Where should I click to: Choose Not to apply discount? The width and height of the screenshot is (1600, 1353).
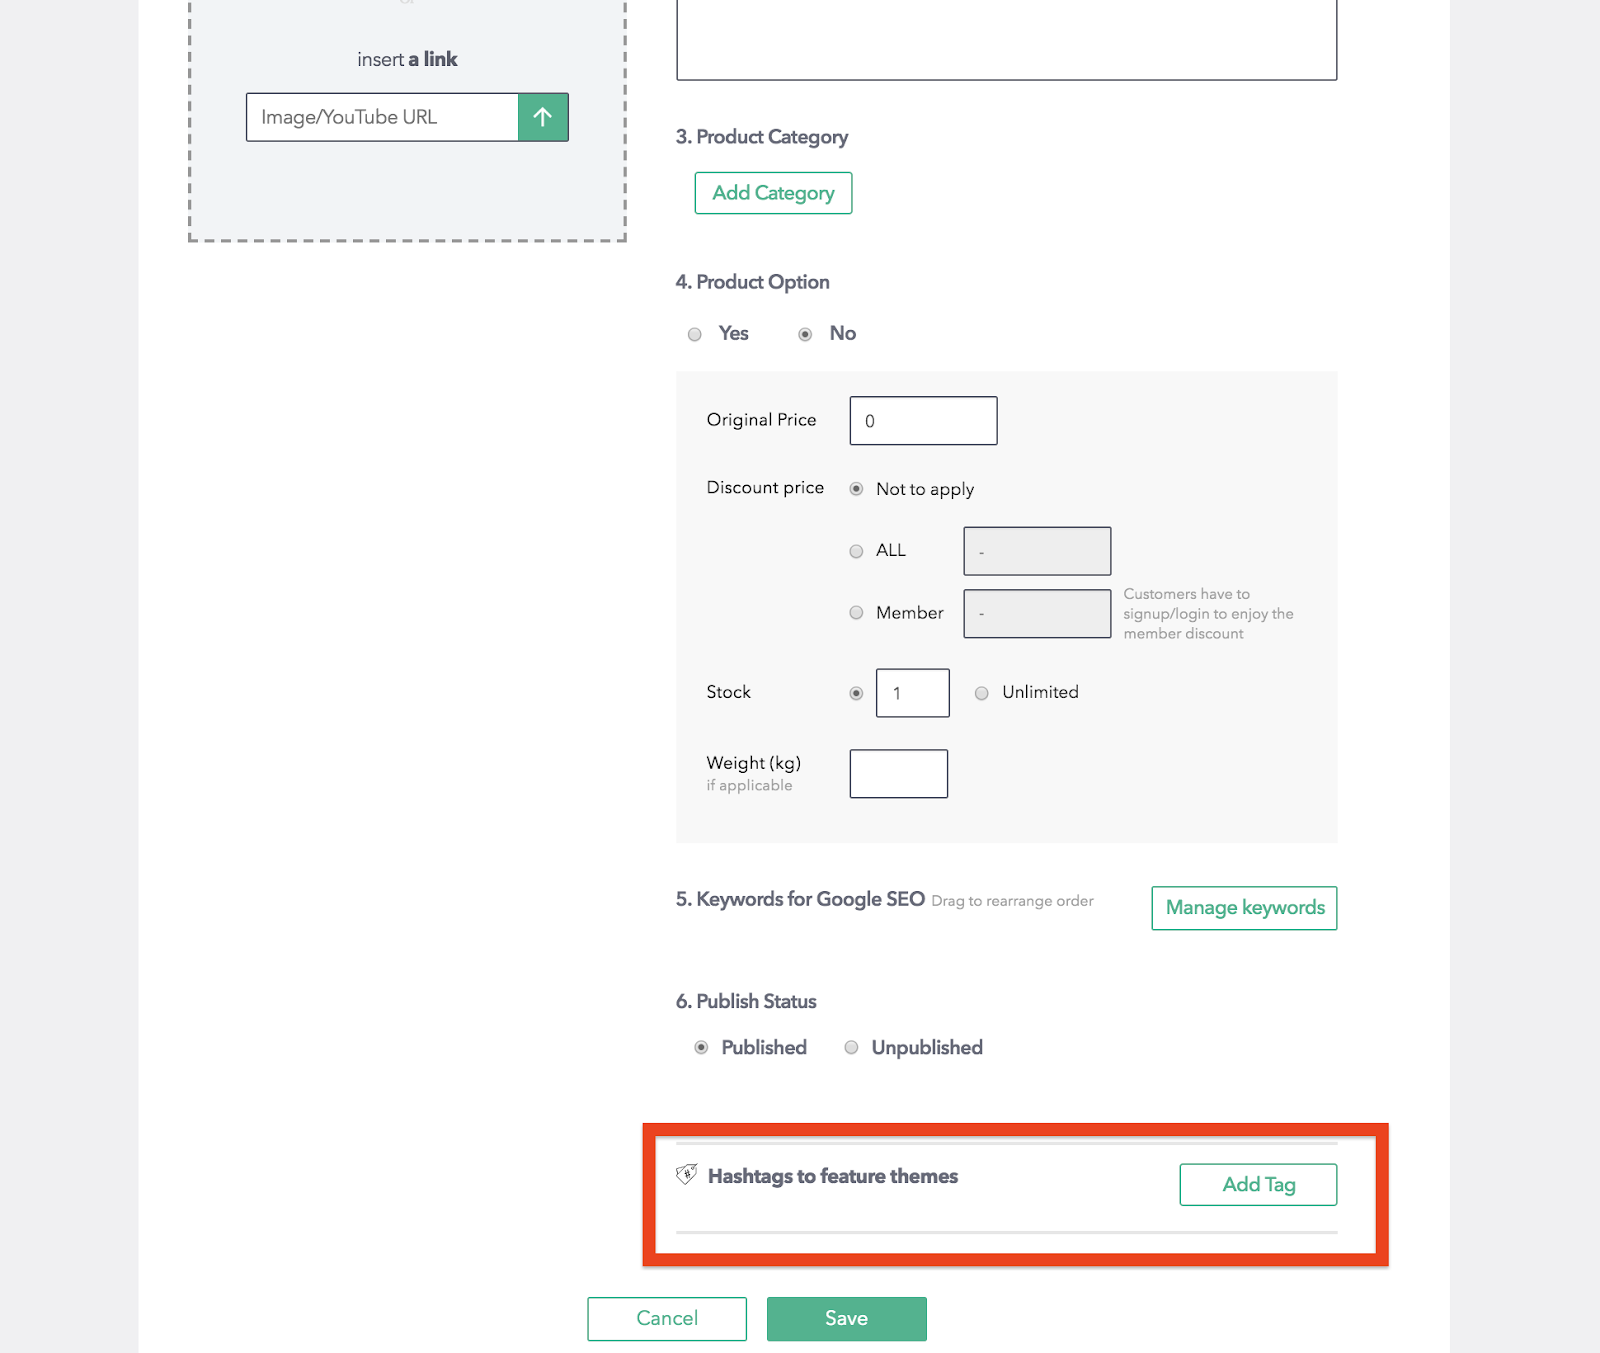(856, 489)
